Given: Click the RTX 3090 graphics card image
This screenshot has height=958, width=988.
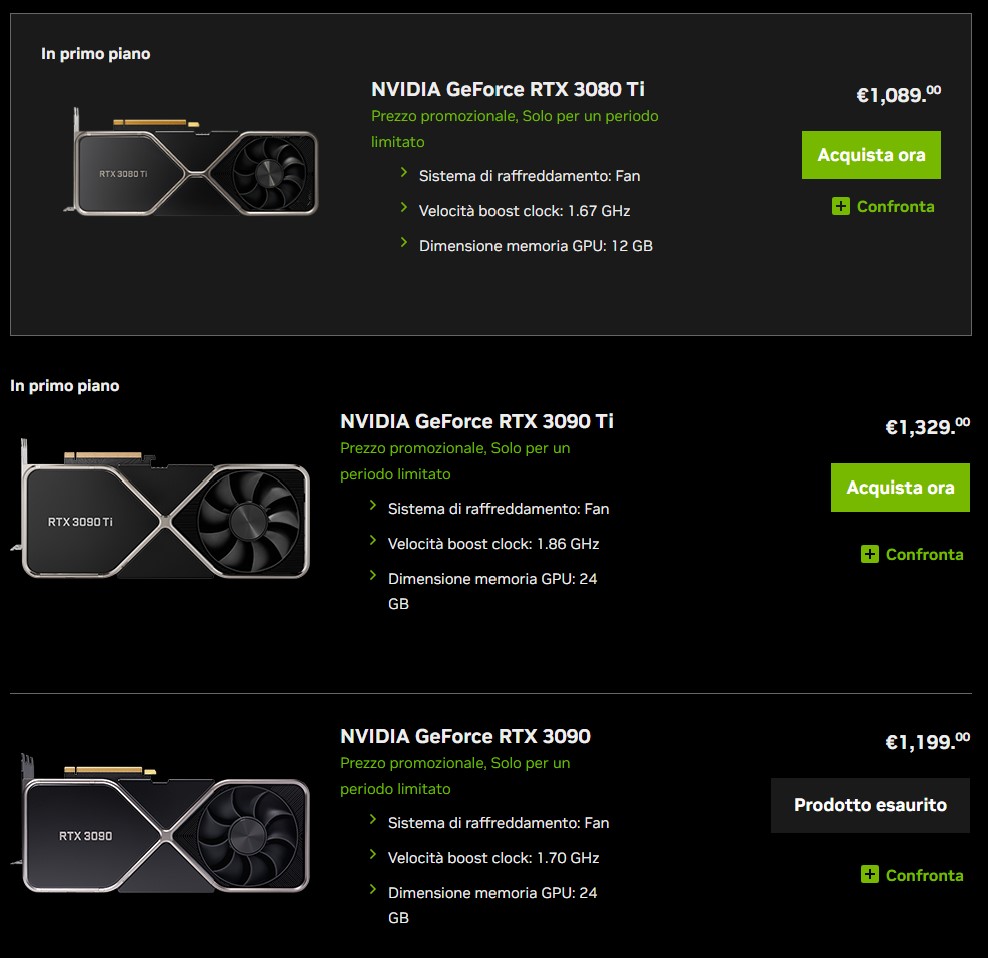Looking at the screenshot, I should coord(165,828).
